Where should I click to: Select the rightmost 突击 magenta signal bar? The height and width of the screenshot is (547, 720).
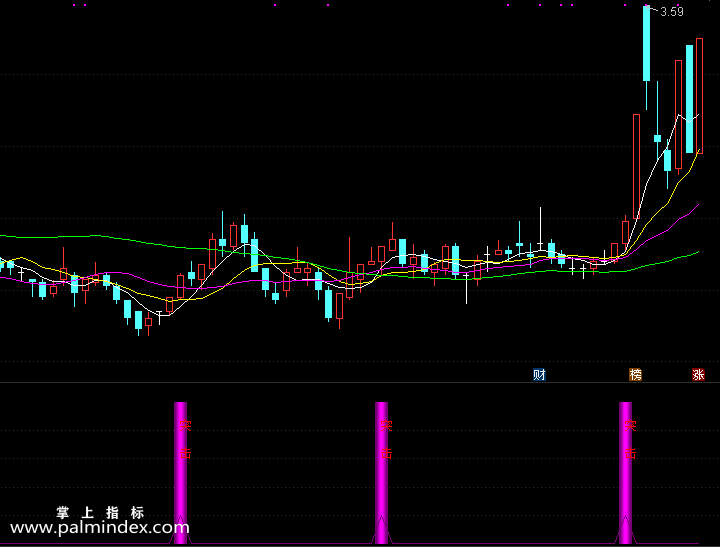click(625, 473)
